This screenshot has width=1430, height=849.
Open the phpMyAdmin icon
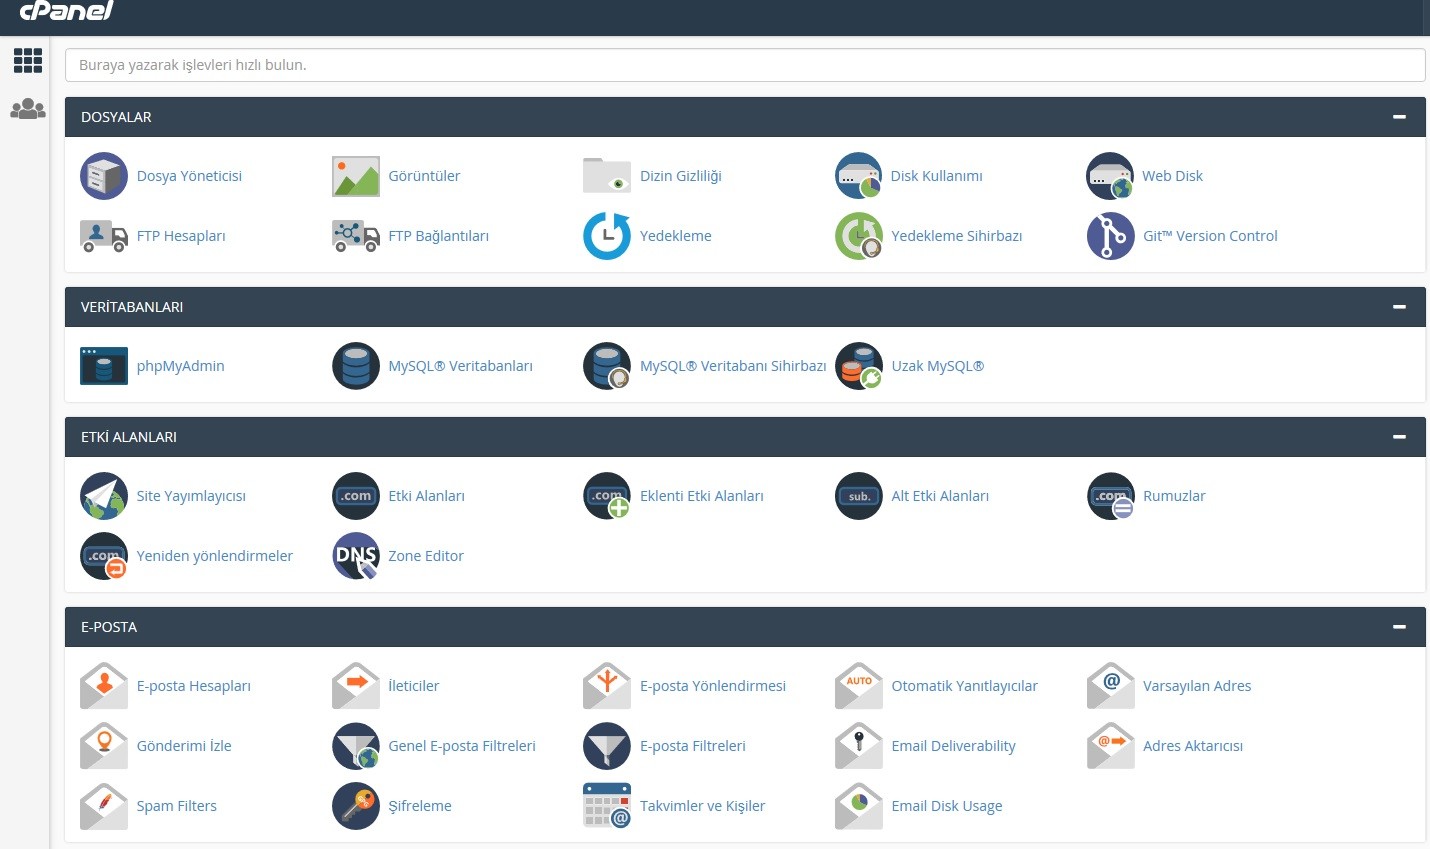pos(104,366)
